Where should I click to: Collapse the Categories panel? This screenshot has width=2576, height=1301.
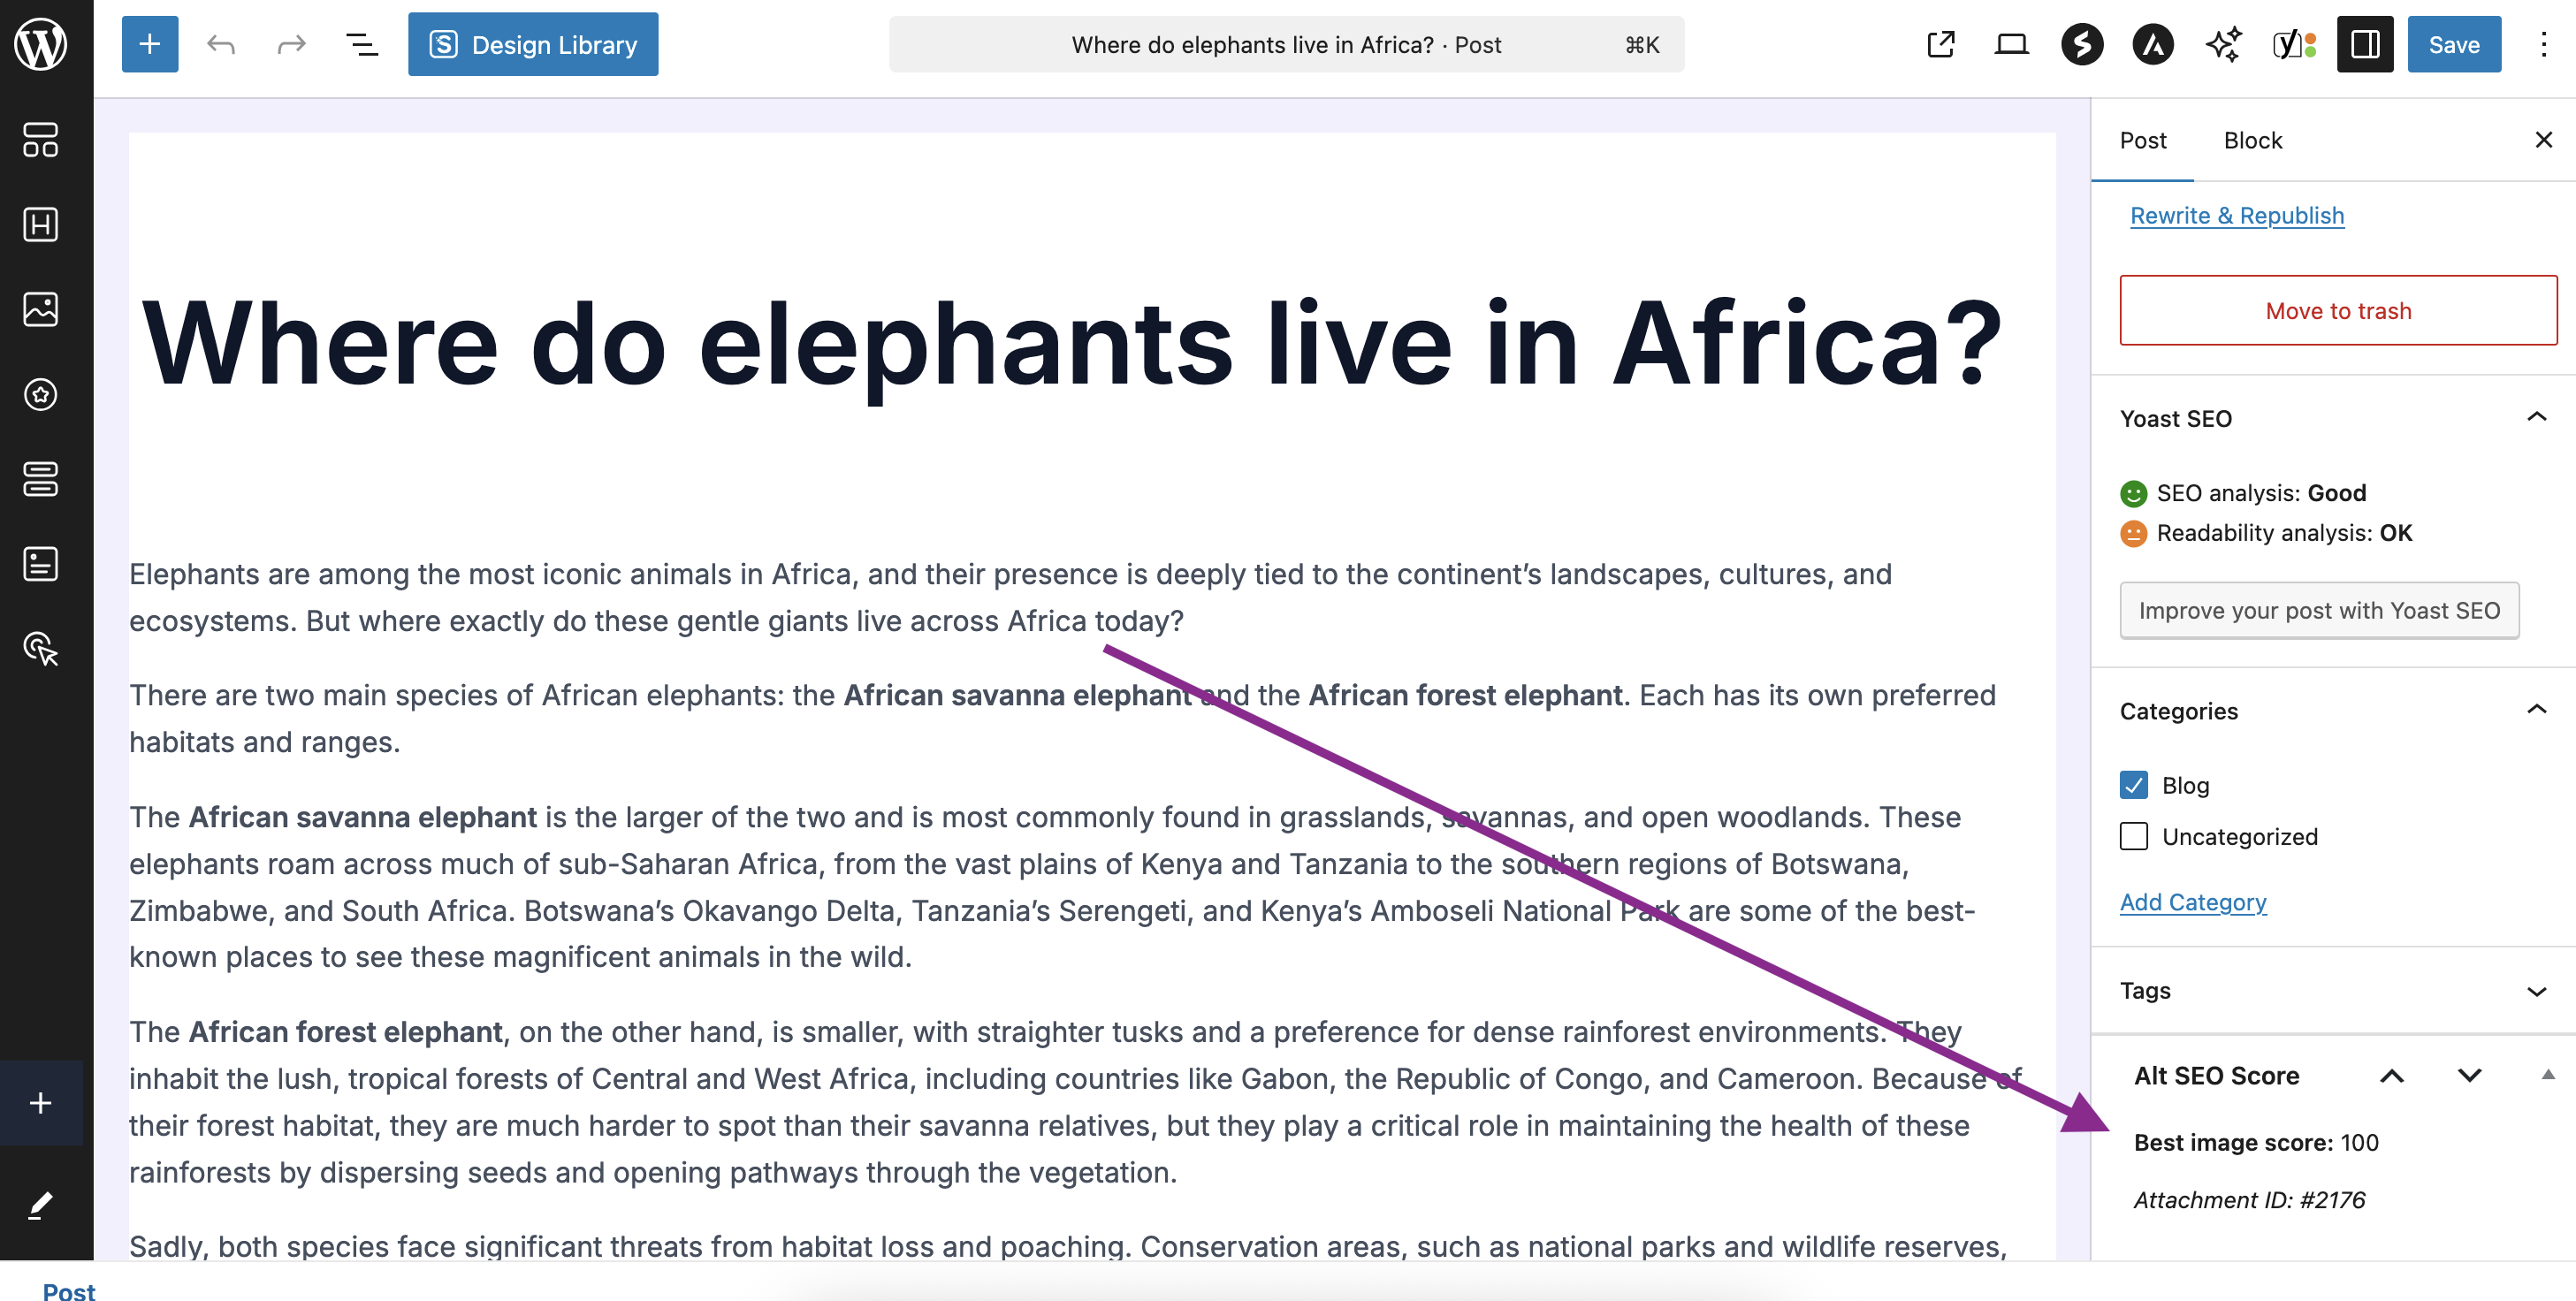(2536, 710)
